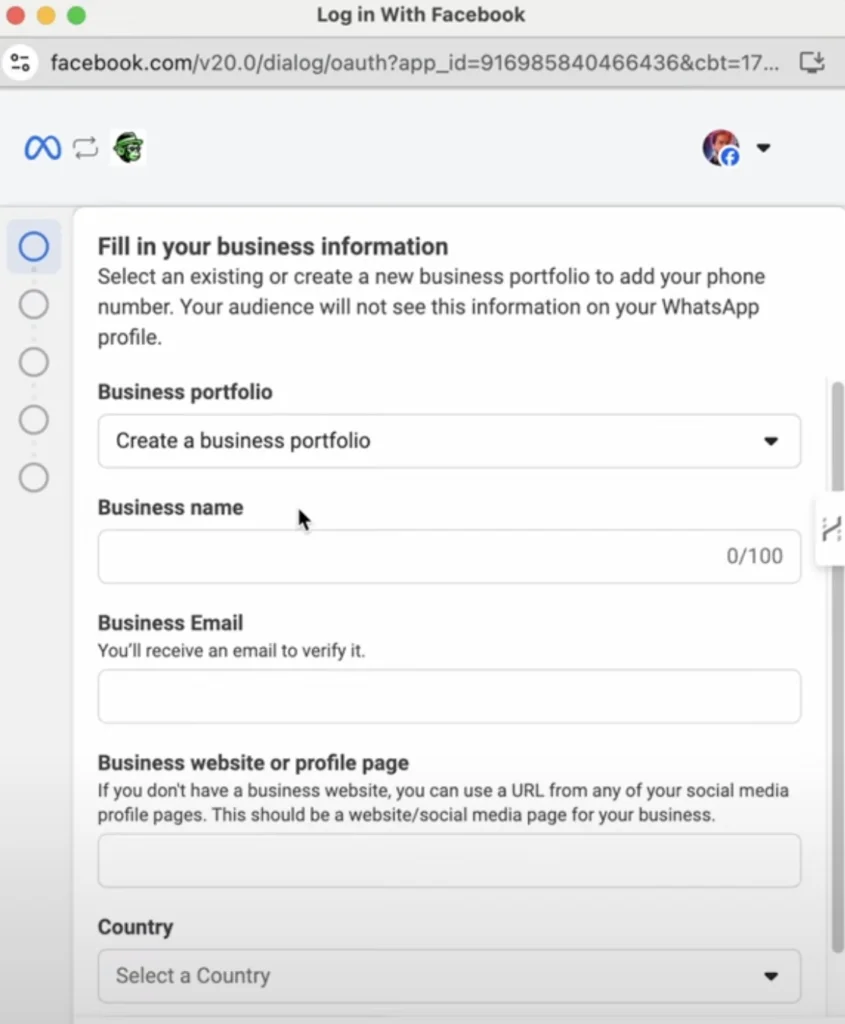Open the Select a Country dropdown

(x=449, y=976)
